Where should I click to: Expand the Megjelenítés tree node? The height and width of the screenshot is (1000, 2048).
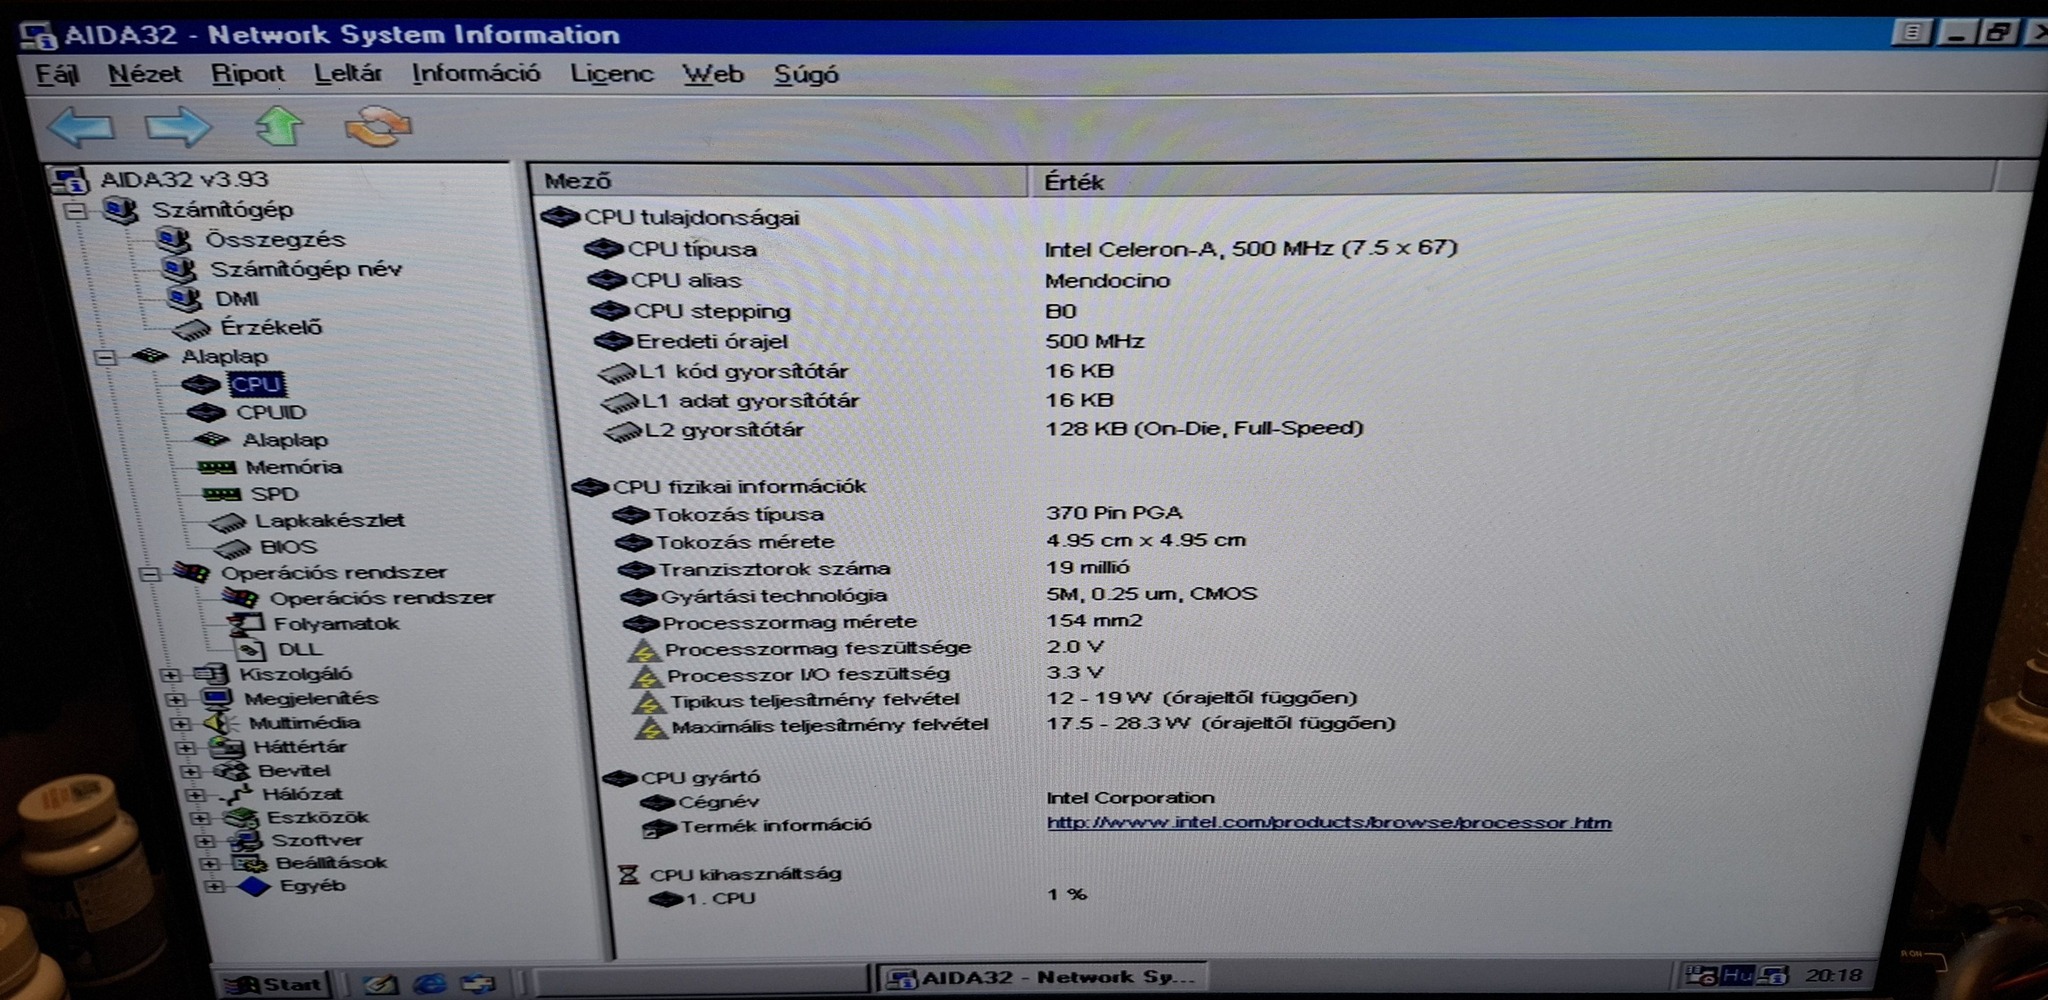click(x=176, y=699)
